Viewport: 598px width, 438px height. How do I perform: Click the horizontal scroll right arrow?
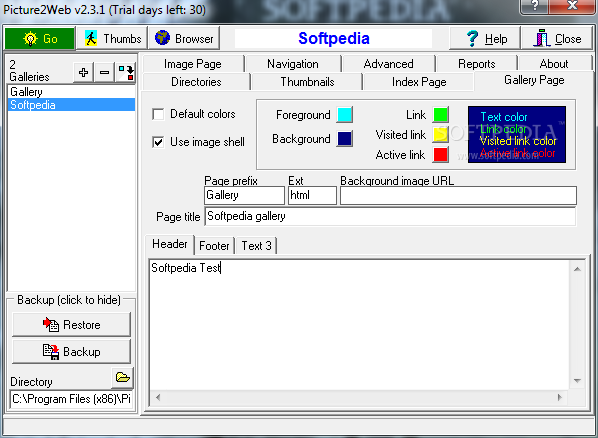click(x=560, y=398)
